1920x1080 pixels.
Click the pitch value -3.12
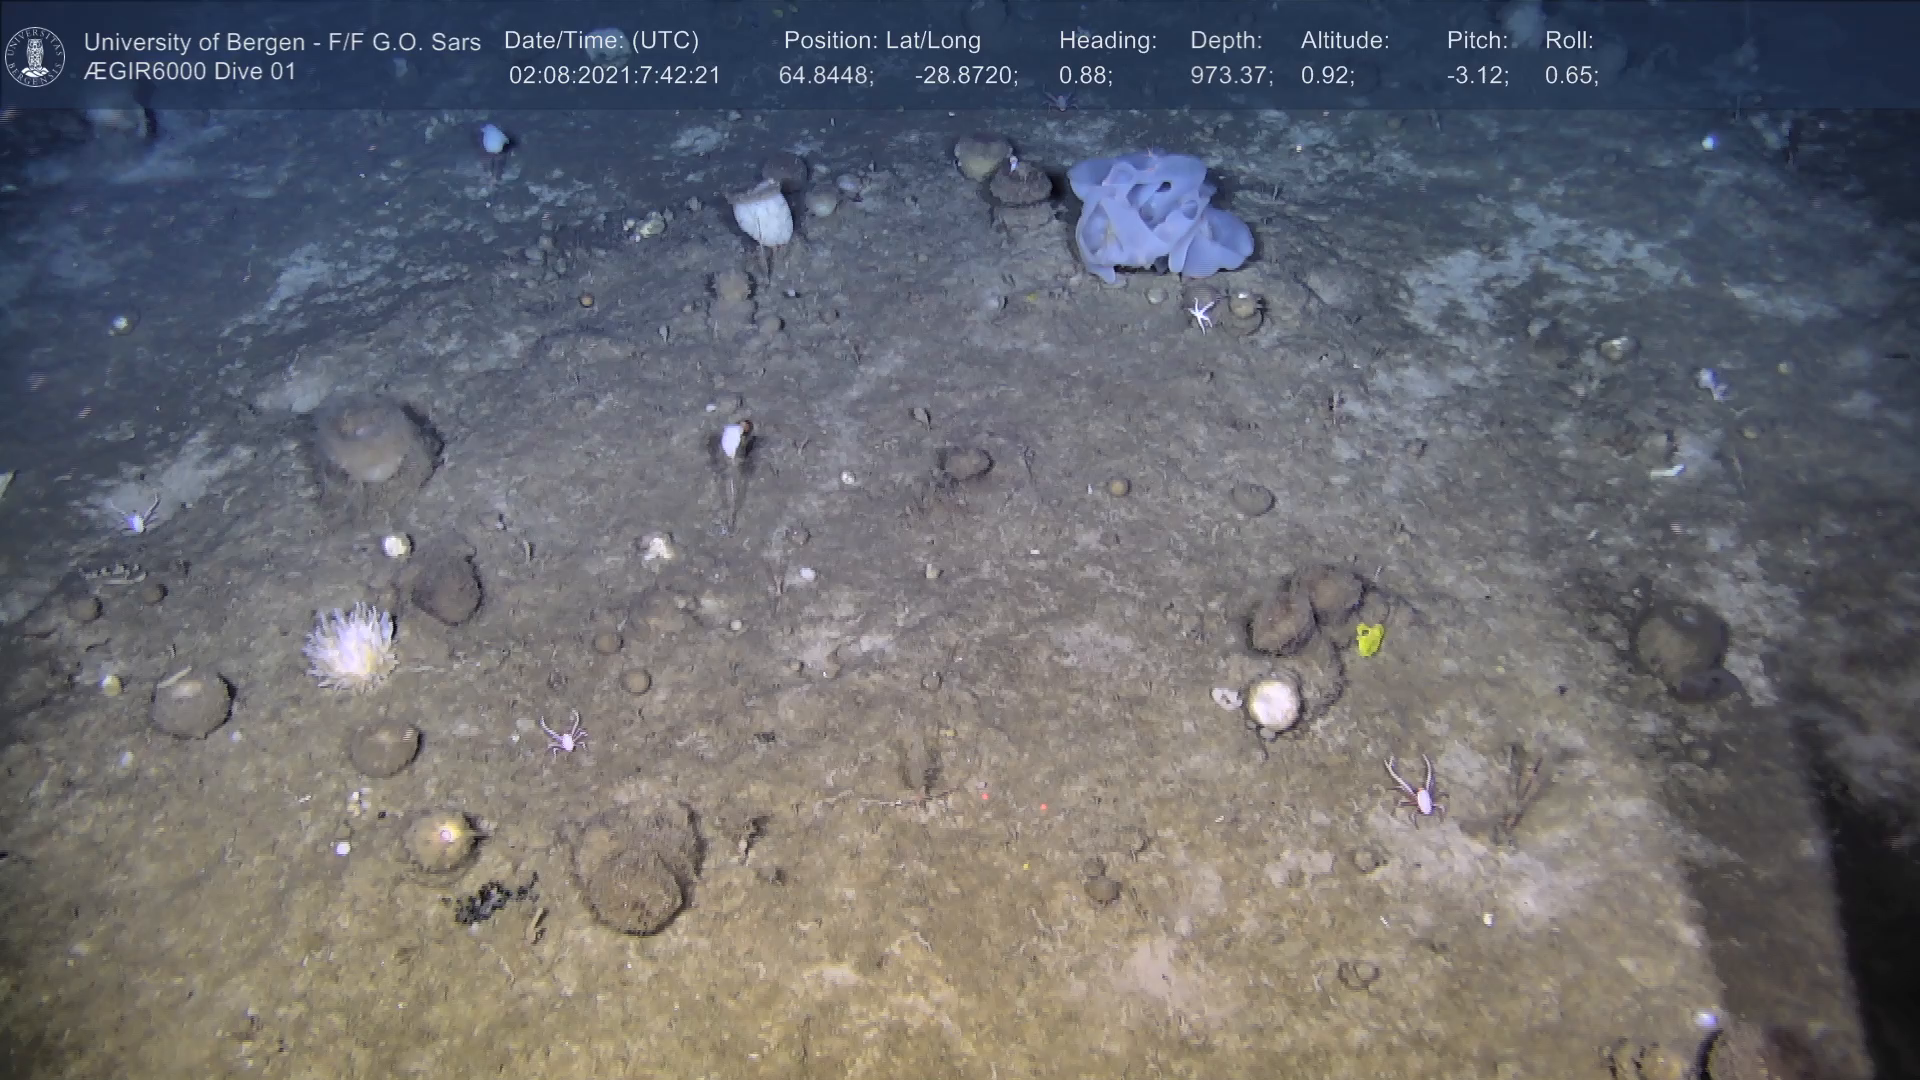pyautogui.click(x=1477, y=76)
